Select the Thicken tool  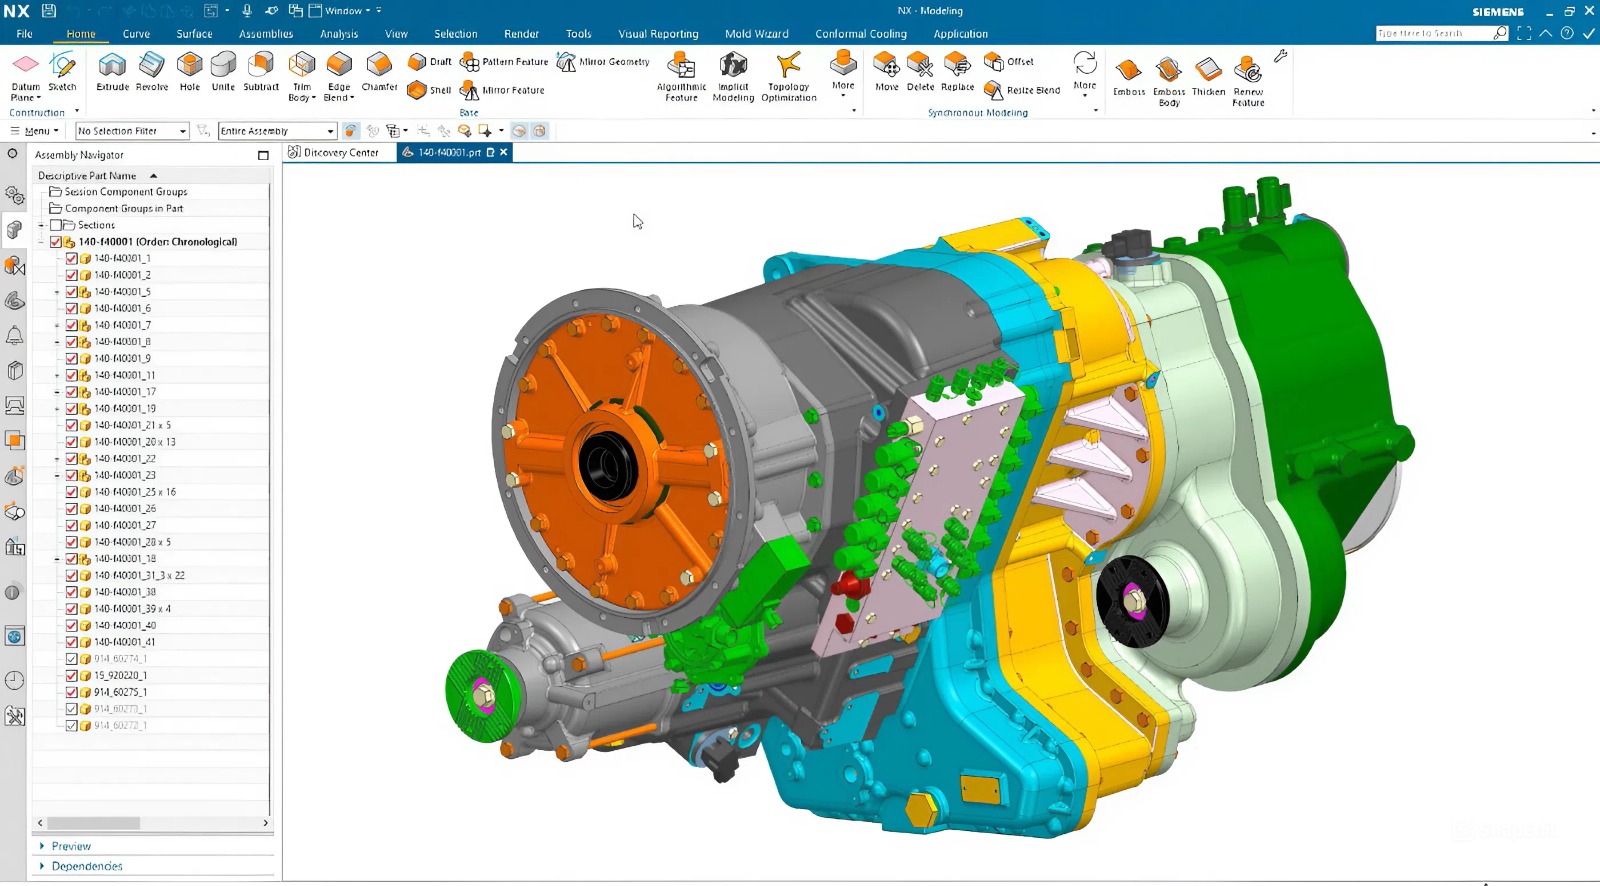(x=1208, y=75)
